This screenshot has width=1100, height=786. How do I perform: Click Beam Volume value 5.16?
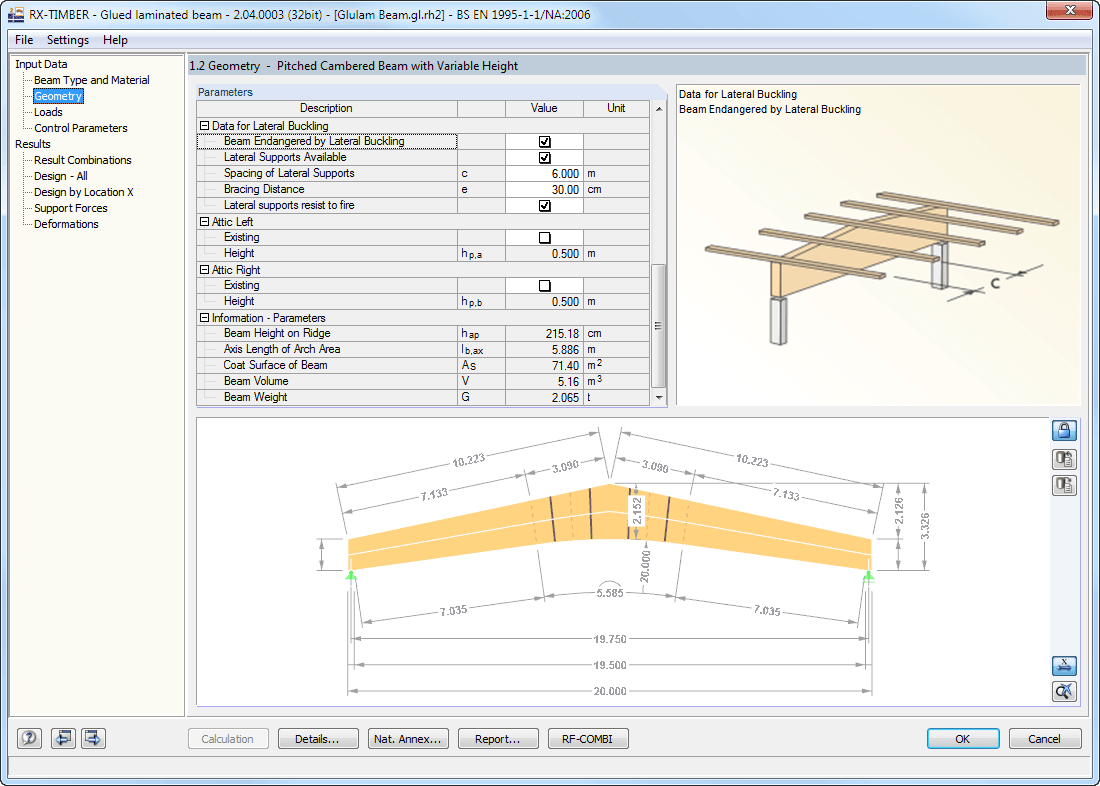pyautogui.click(x=544, y=382)
